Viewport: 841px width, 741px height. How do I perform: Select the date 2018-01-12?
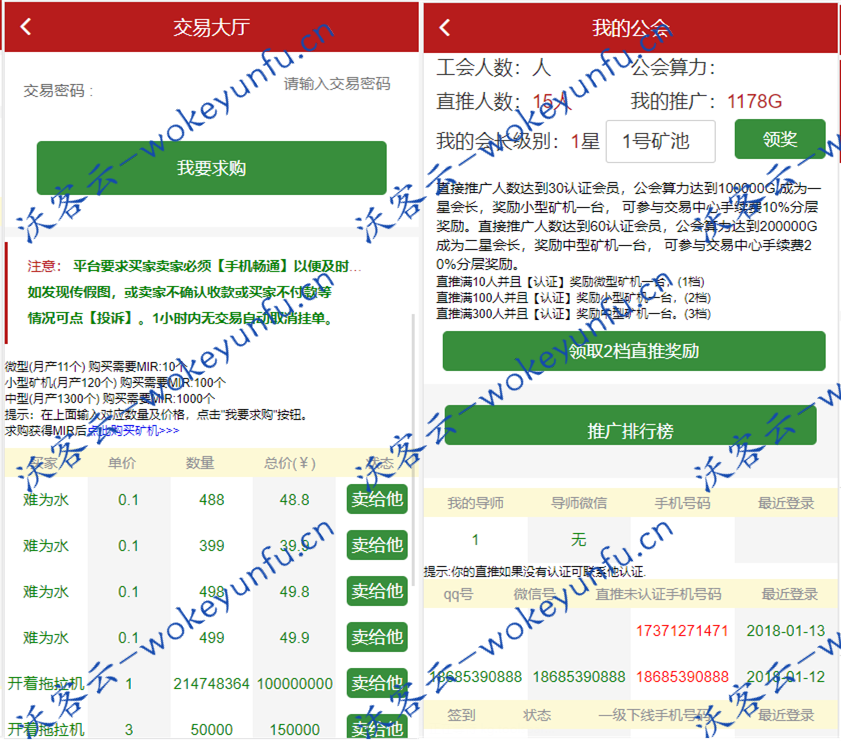(785, 677)
